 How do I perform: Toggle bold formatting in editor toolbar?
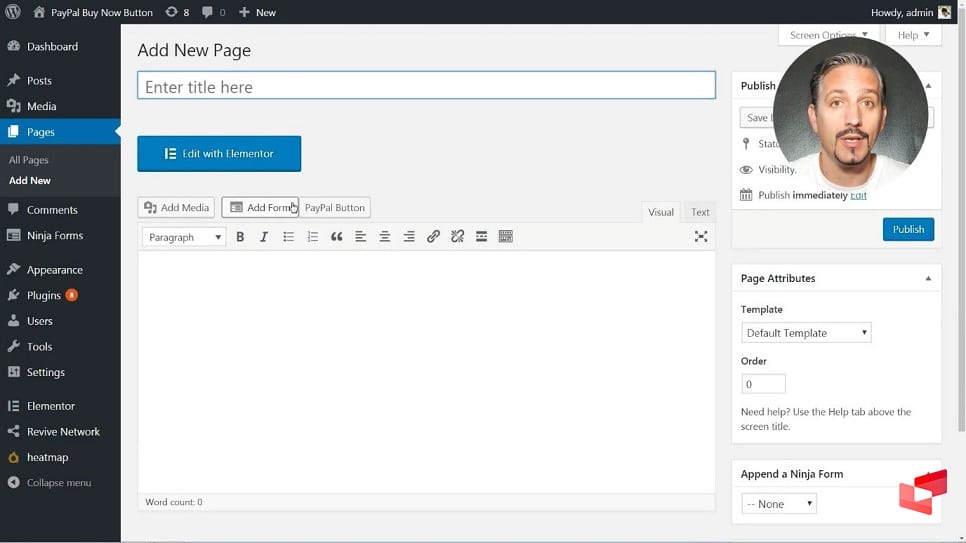pyautogui.click(x=240, y=237)
